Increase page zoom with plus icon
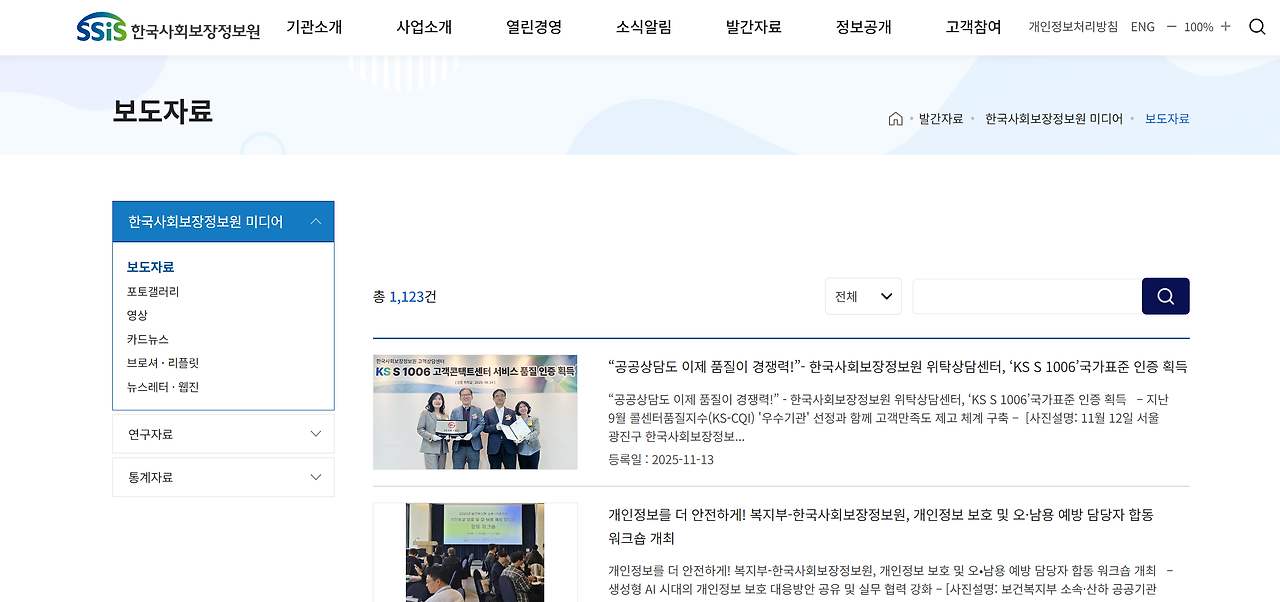The image size is (1280, 602). [x=1226, y=27]
